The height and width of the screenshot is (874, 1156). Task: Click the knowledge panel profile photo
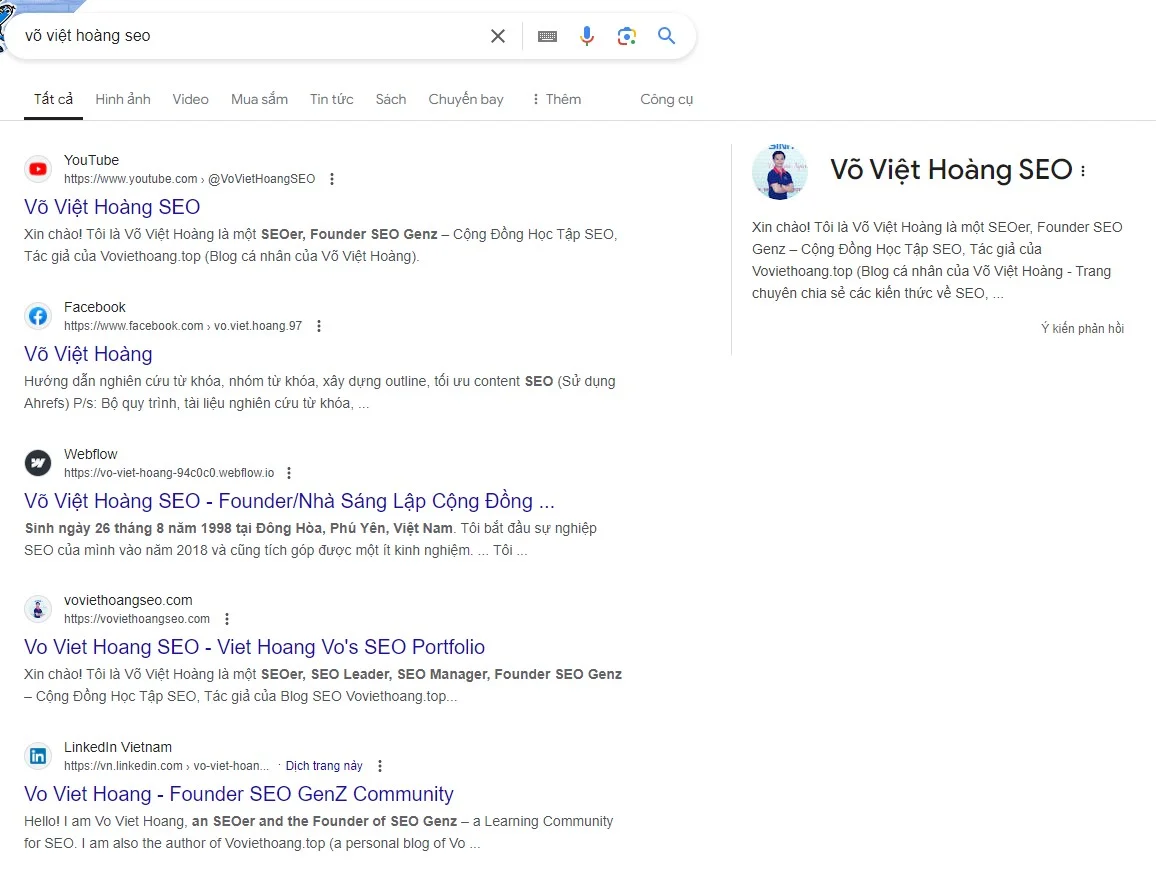[x=779, y=172]
